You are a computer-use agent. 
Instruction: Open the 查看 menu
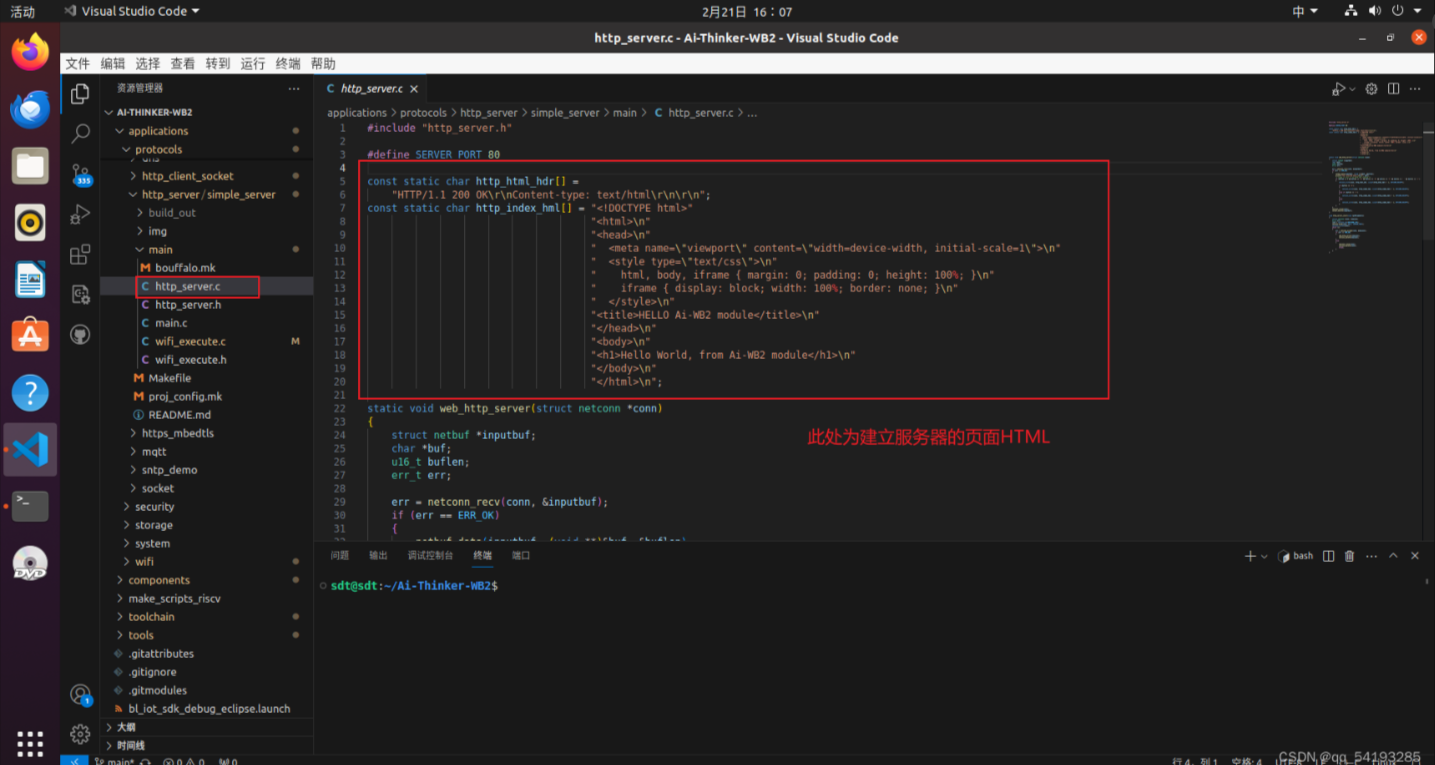(183, 63)
